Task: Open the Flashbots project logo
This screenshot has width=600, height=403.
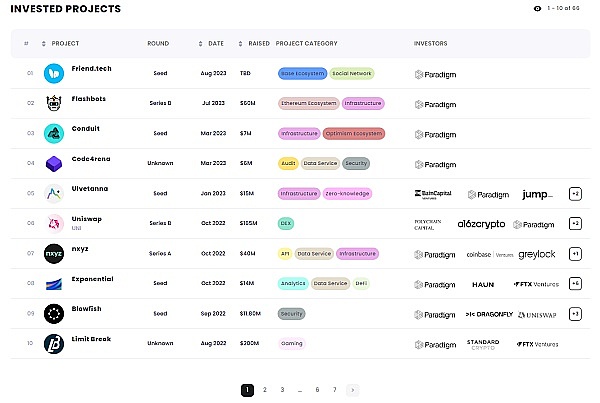Action: (x=54, y=103)
